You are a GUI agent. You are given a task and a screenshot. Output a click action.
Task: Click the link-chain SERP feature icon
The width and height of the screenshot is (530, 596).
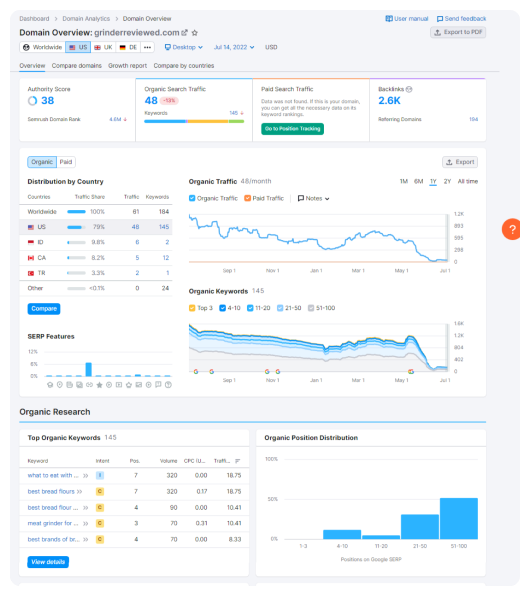89,385
